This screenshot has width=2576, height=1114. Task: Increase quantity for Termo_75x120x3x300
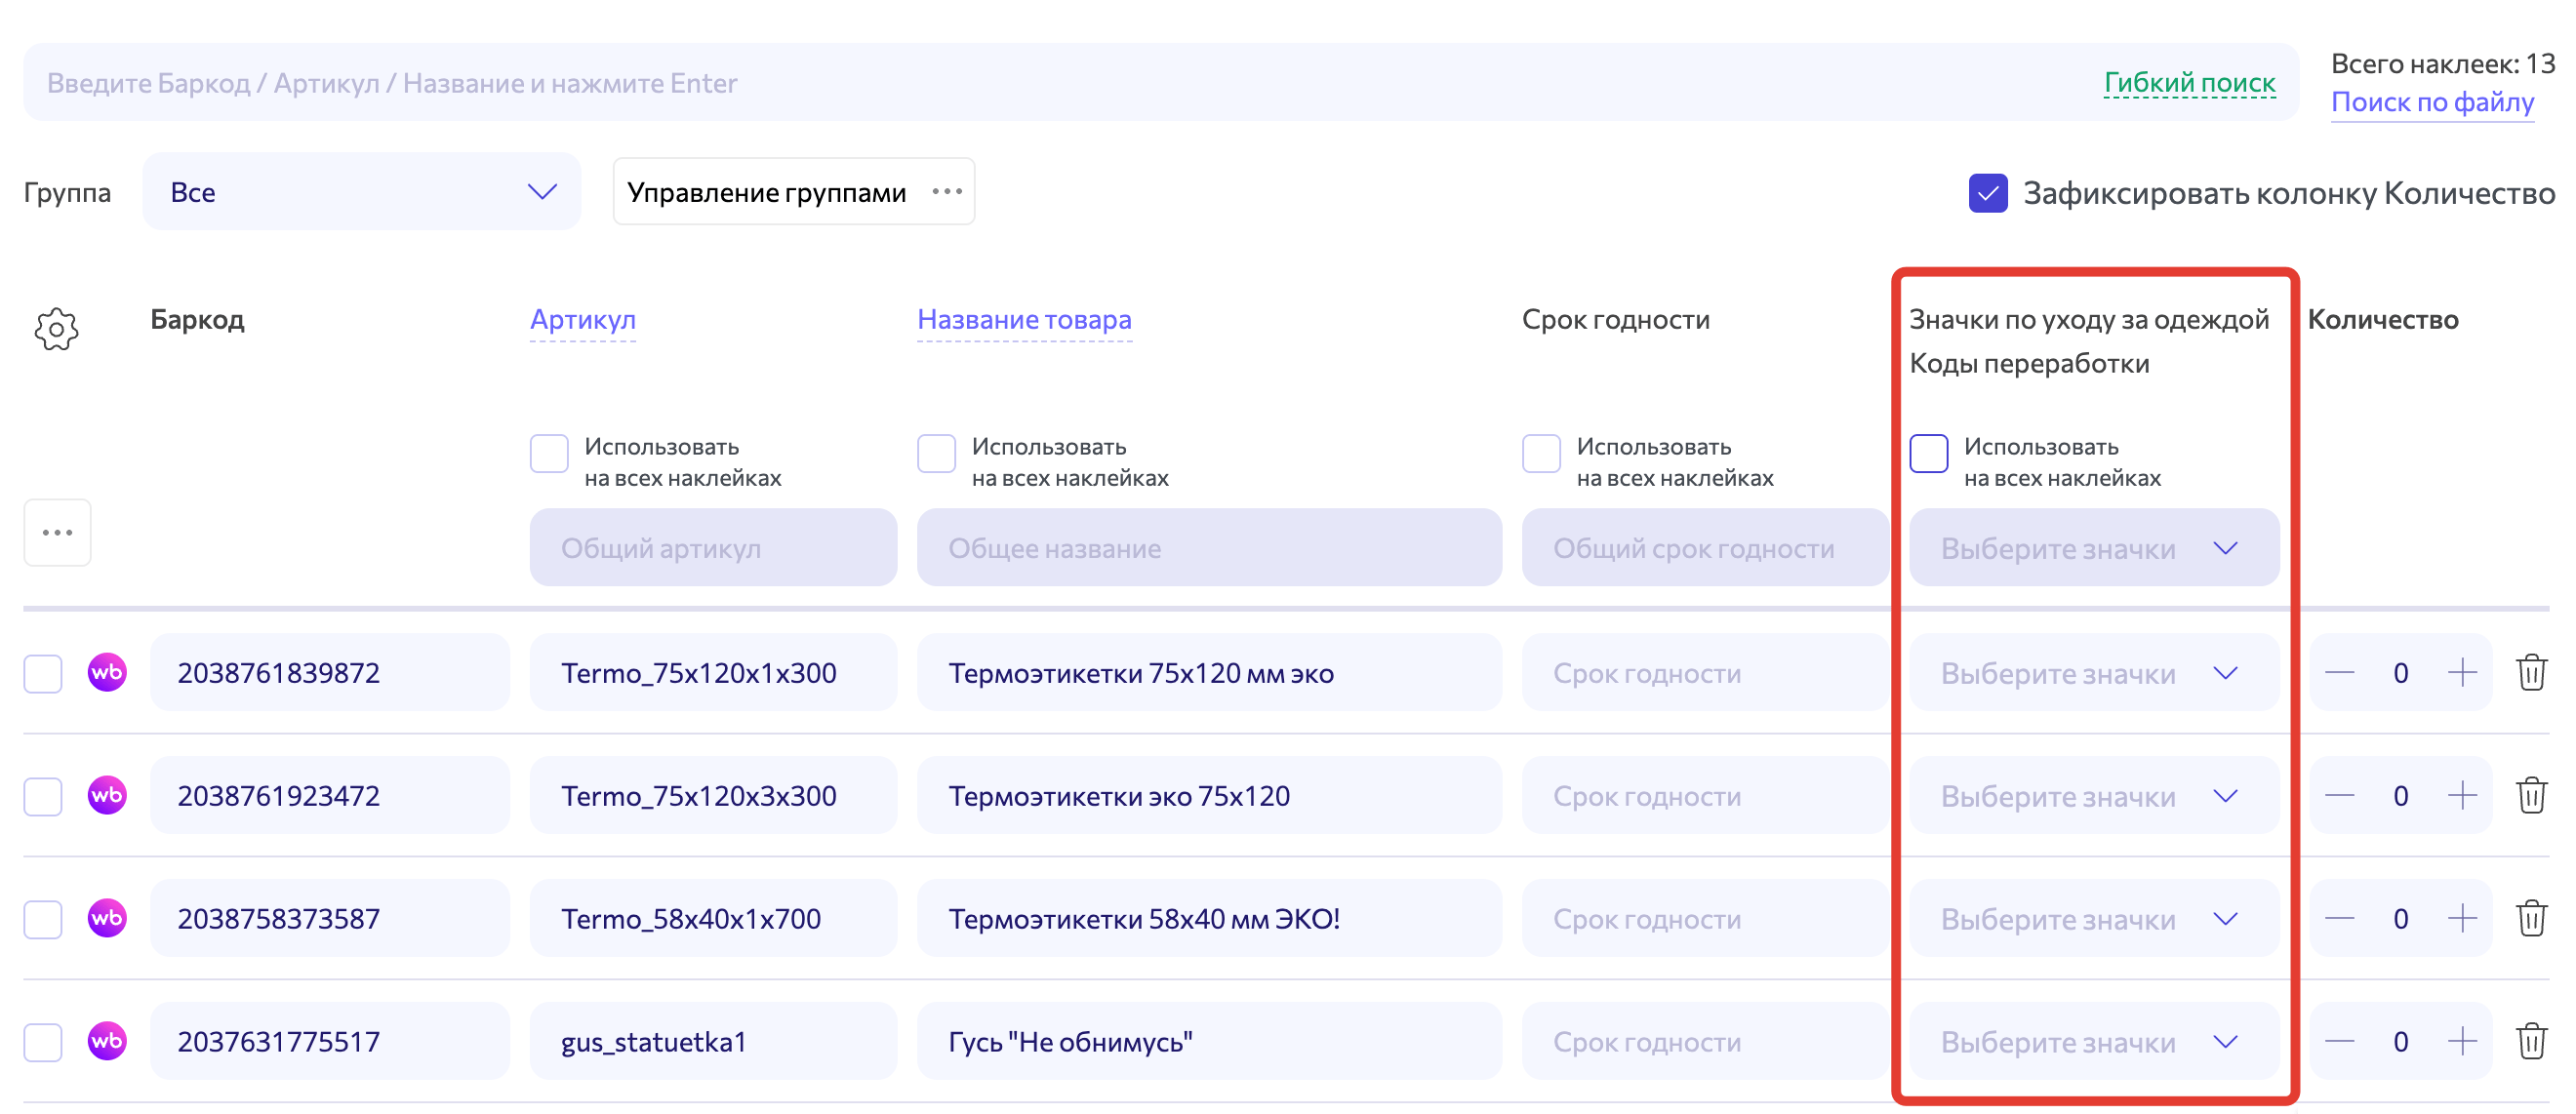pos(2462,795)
